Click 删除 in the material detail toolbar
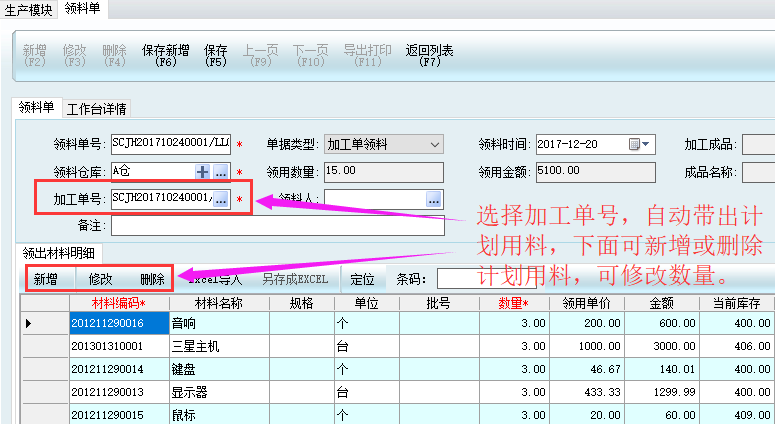This screenshot has width=775, height=424. tap(152, 279)
